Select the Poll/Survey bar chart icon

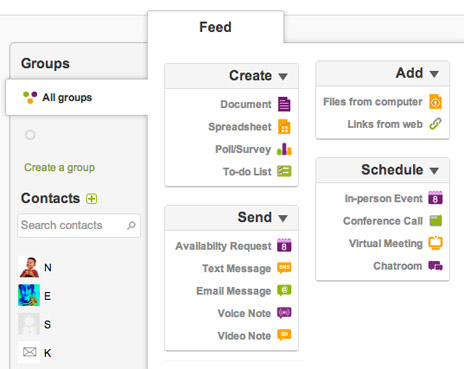coord(284,149)
